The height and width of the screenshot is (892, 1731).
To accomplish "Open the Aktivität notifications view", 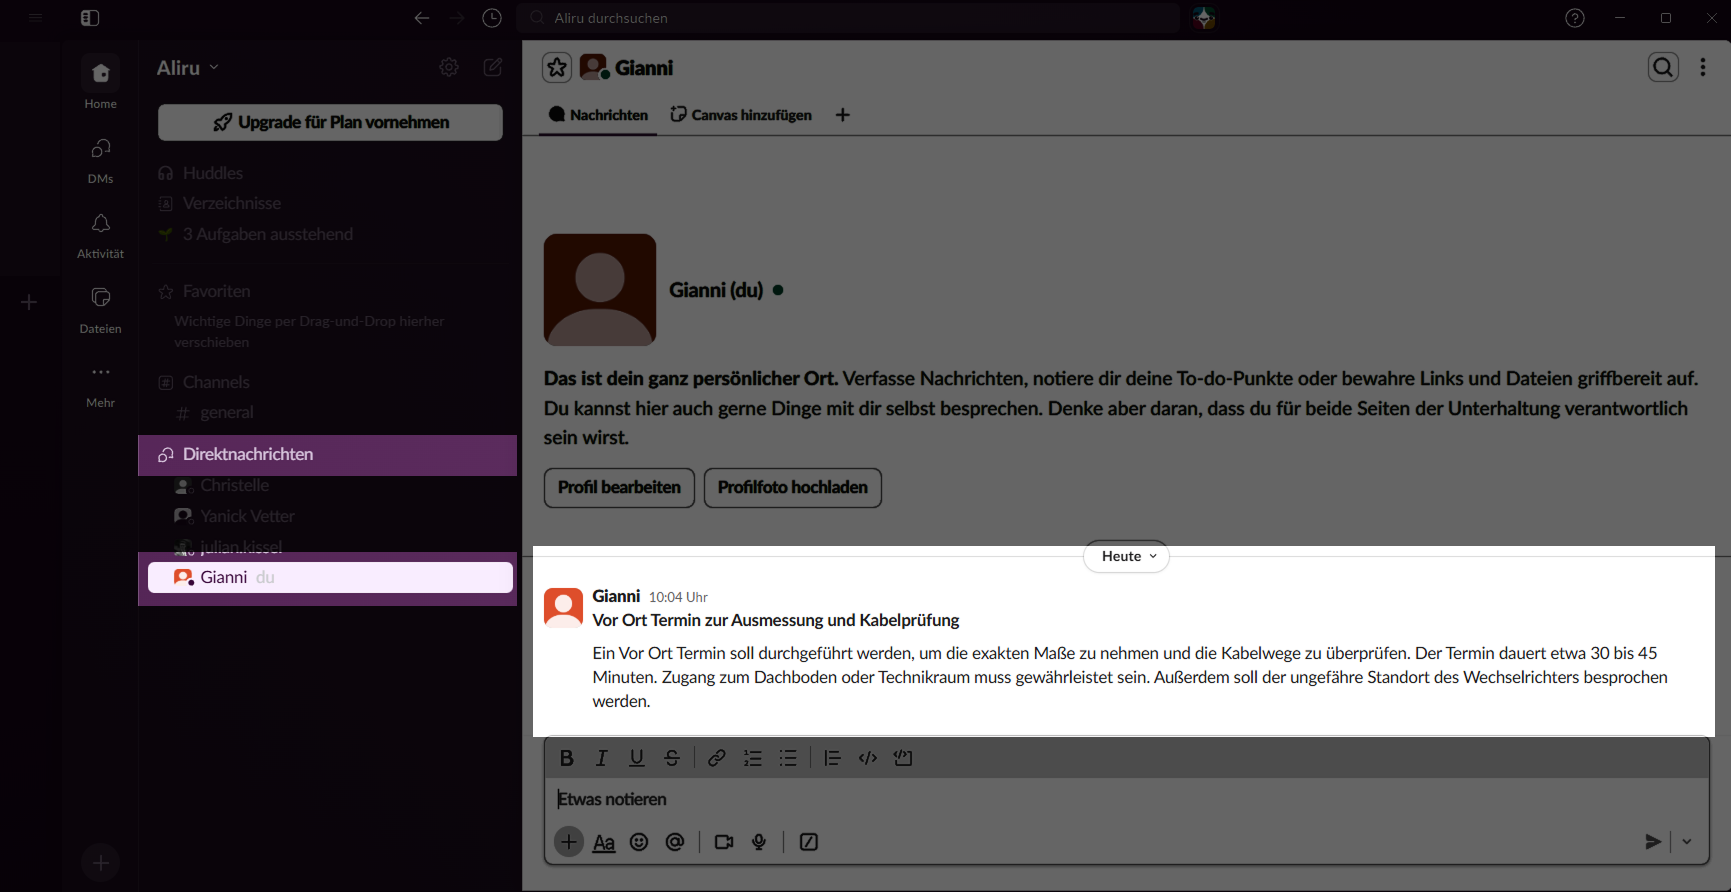I will point(100,235).
